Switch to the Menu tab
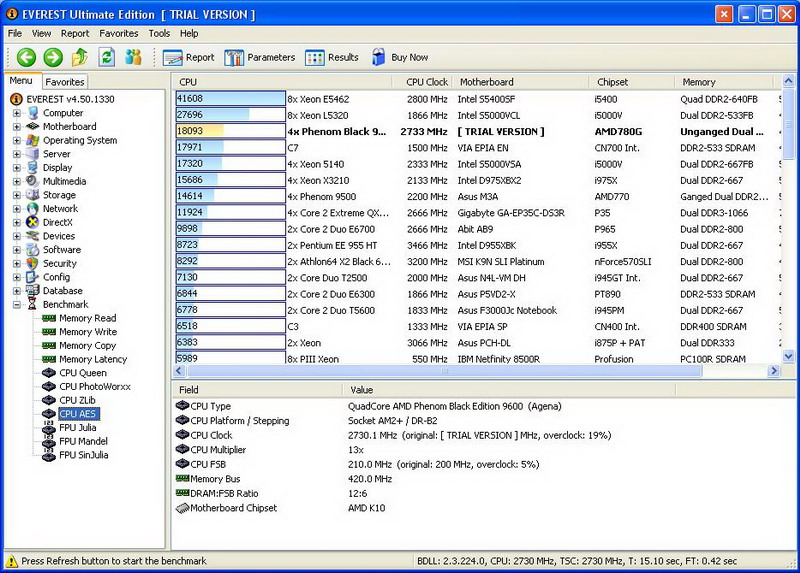Image resolution: width=800 pixels, height=573 pixels. (x=21, y=81)
